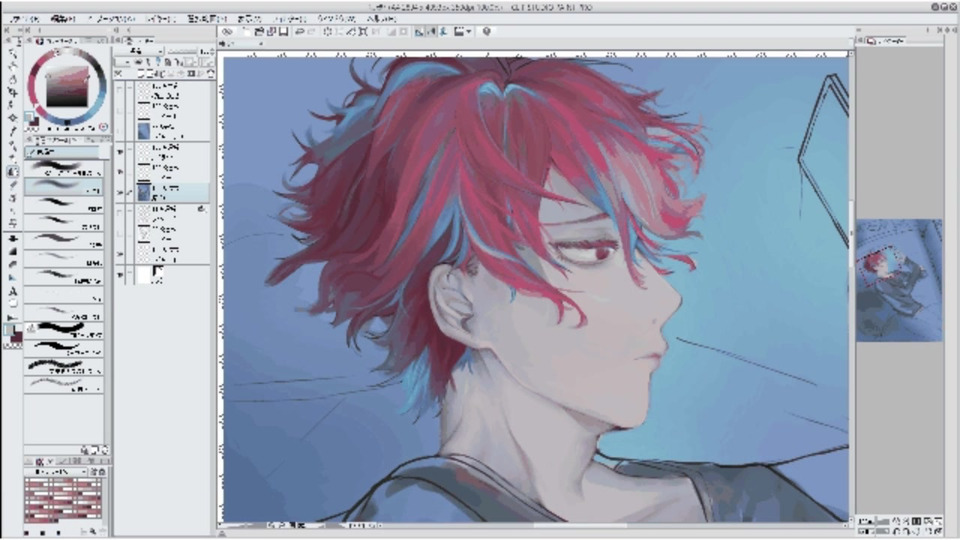Open the Layer menu
Image resolution: width=960 pixels, height=540 pixels.
(160, 19)
